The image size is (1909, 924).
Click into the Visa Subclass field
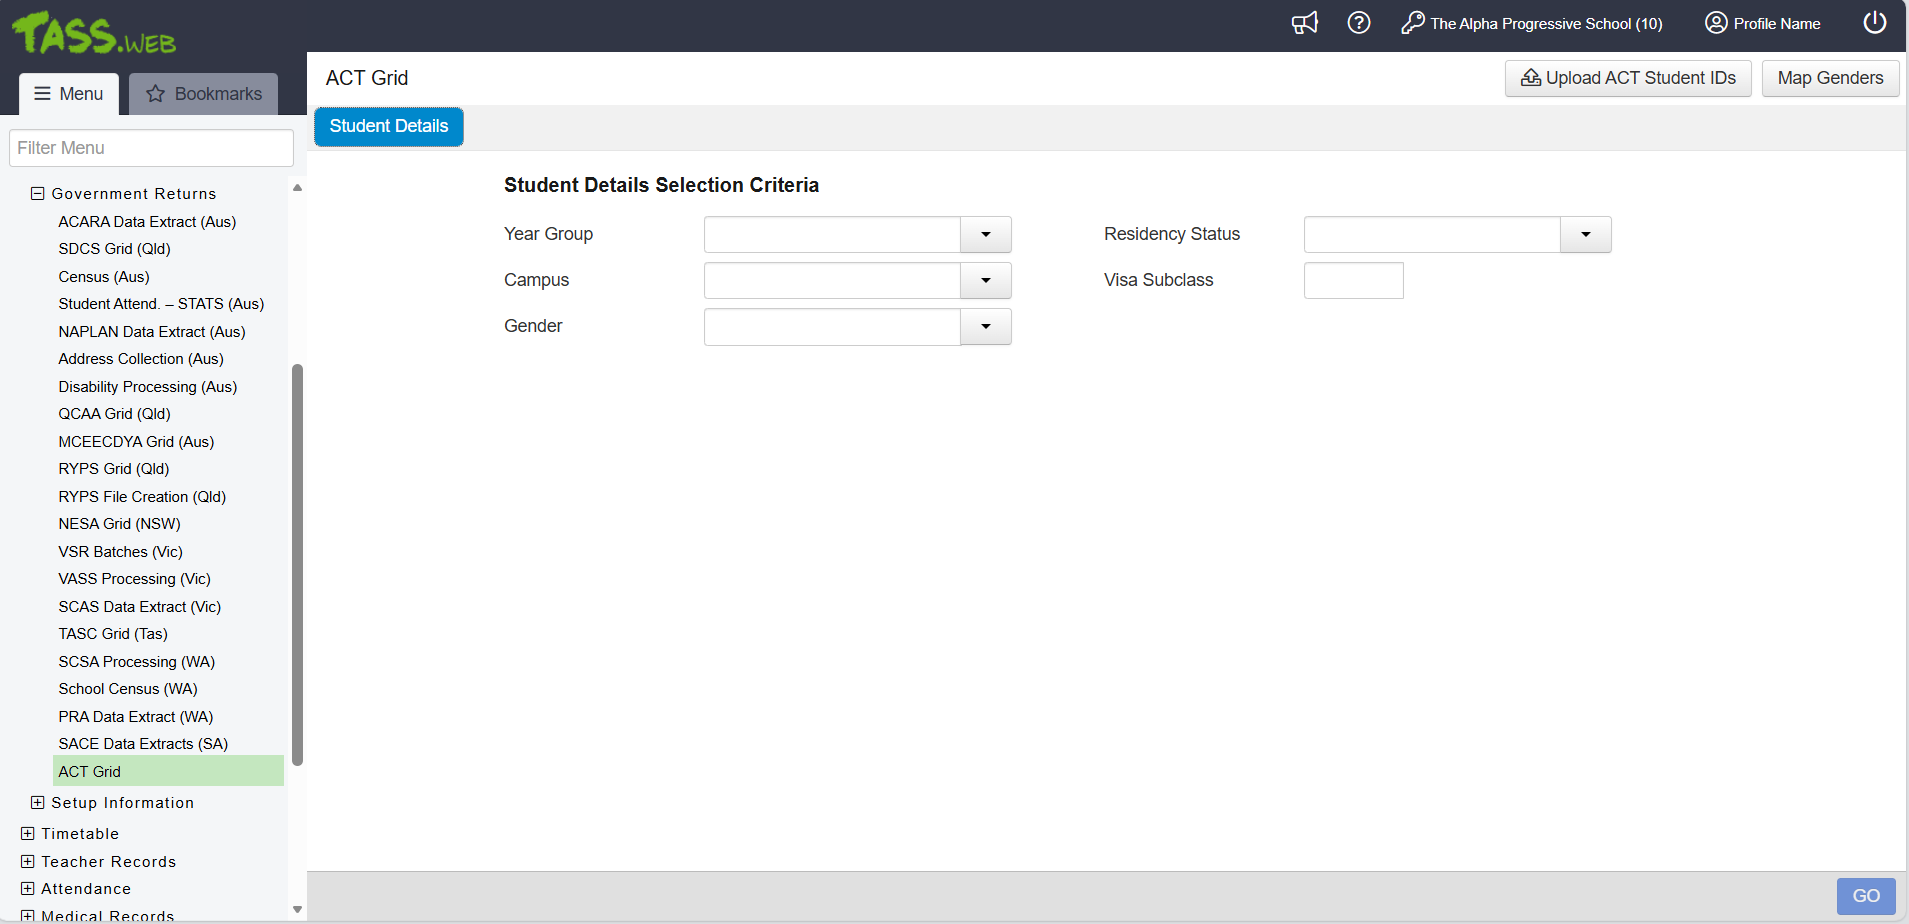point(1353,281)
